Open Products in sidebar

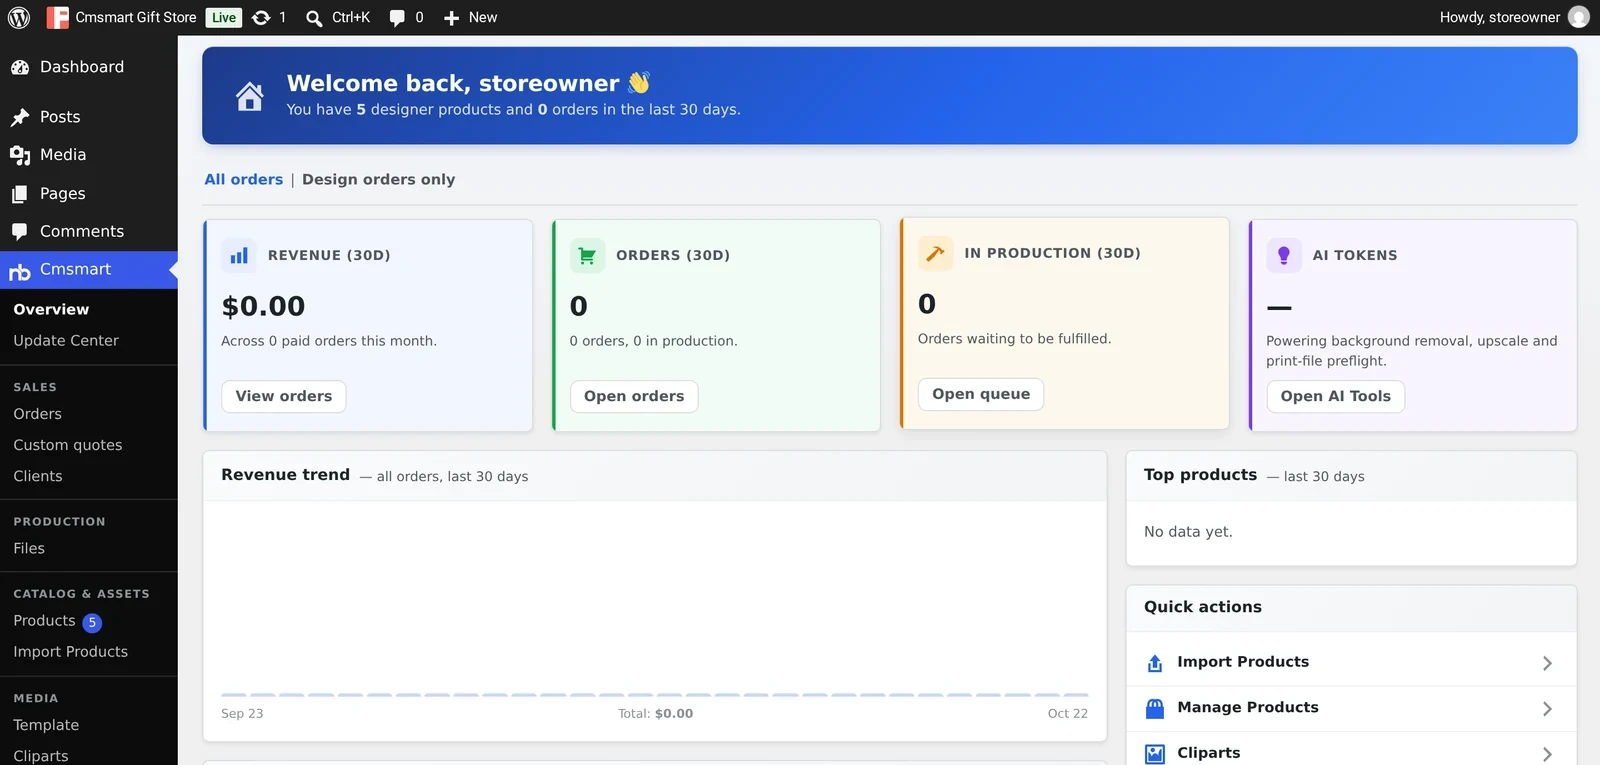point(44,621)
